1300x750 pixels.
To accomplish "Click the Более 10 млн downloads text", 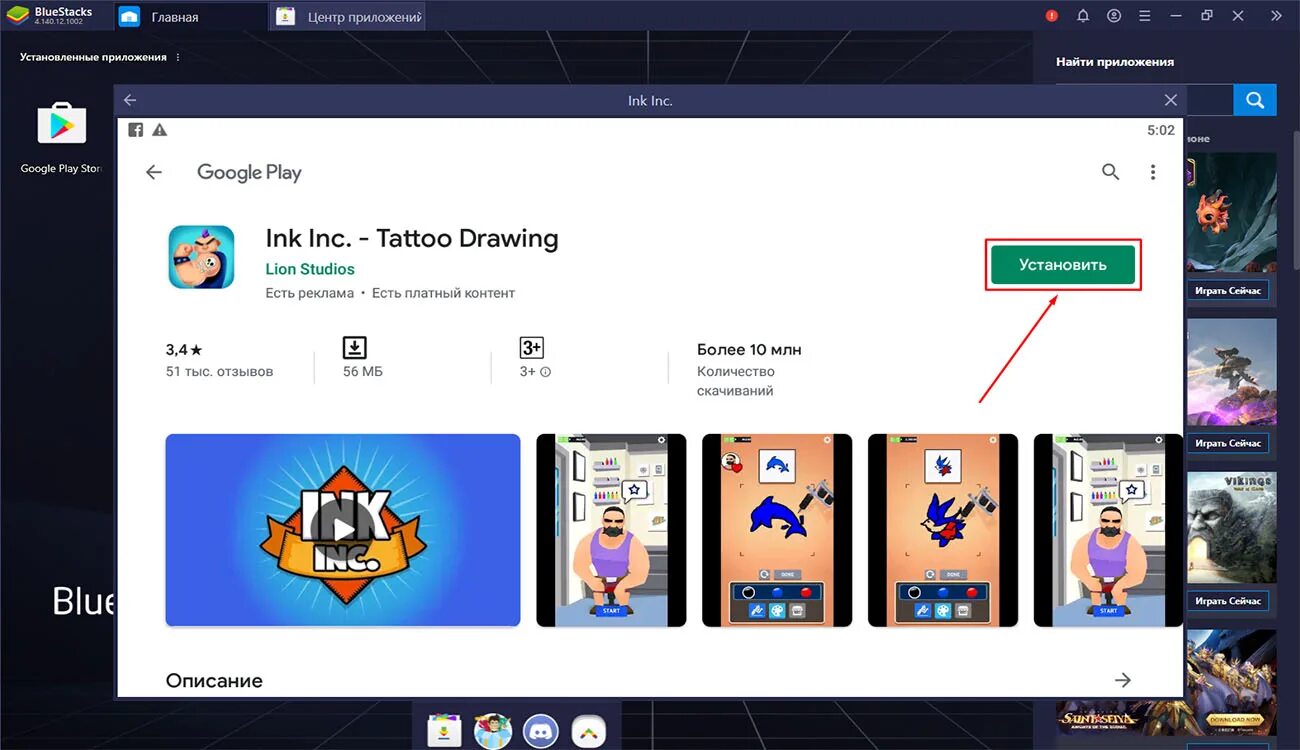I will (x=749, y=350).
